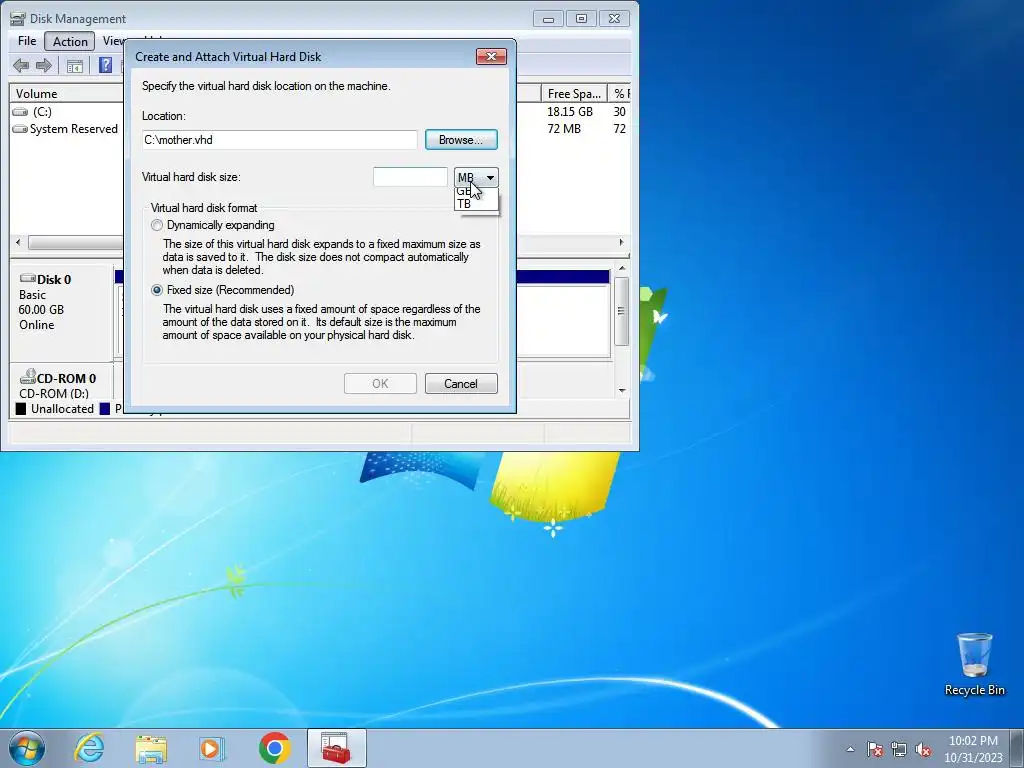The width and height of the screenshot is (1024, 768).
Task: Click the network tray icon
Action: [899, 750]
